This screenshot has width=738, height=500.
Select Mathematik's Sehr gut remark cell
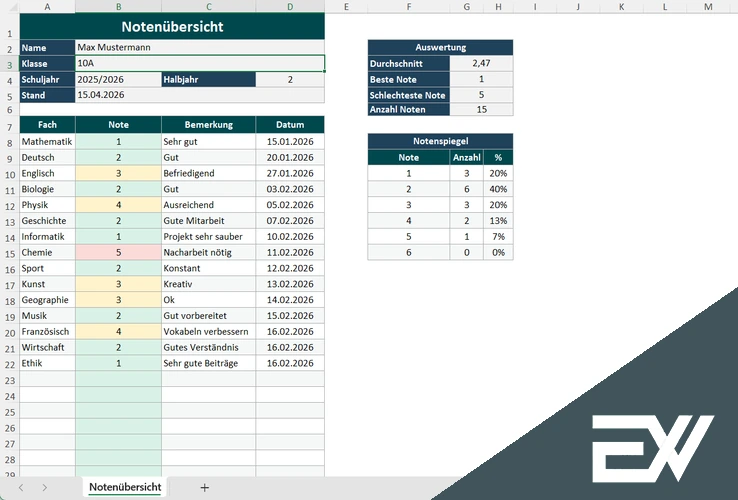[x=208, y=142]
